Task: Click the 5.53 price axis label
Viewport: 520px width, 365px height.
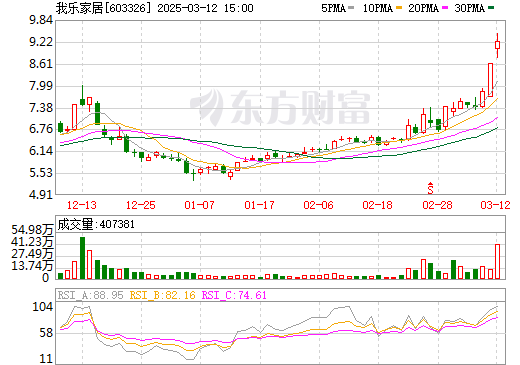Action: pyautogui.click(x=41, y=173)
